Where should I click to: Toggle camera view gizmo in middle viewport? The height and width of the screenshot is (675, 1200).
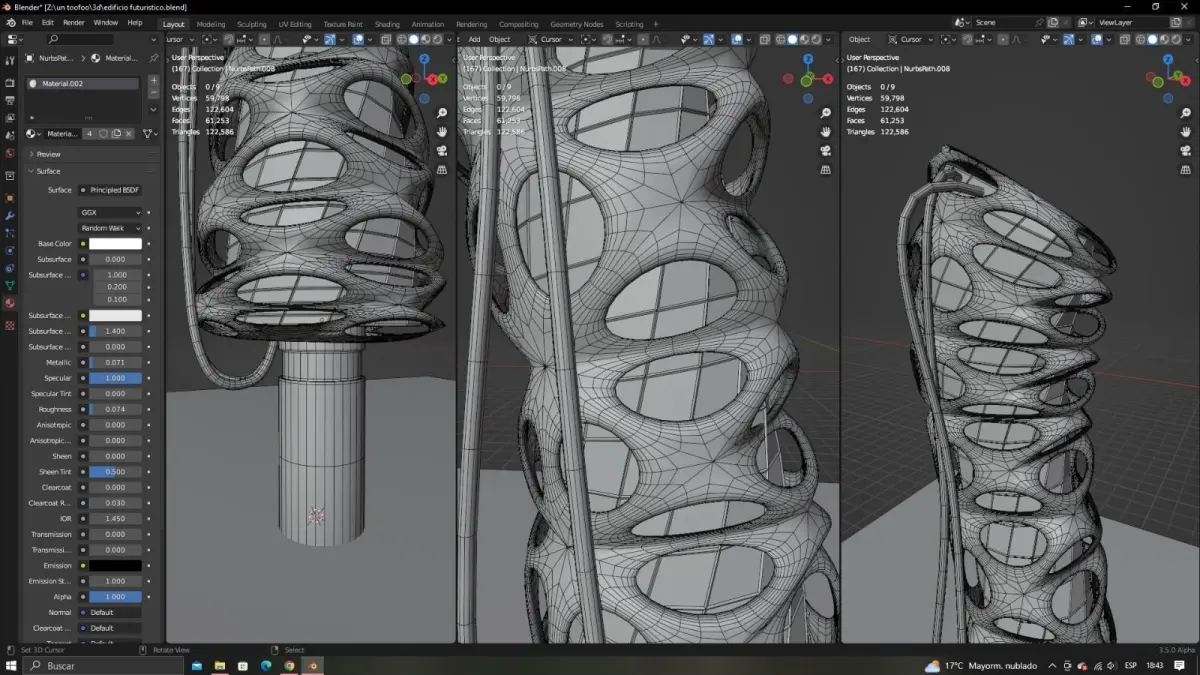click(826, 150)
